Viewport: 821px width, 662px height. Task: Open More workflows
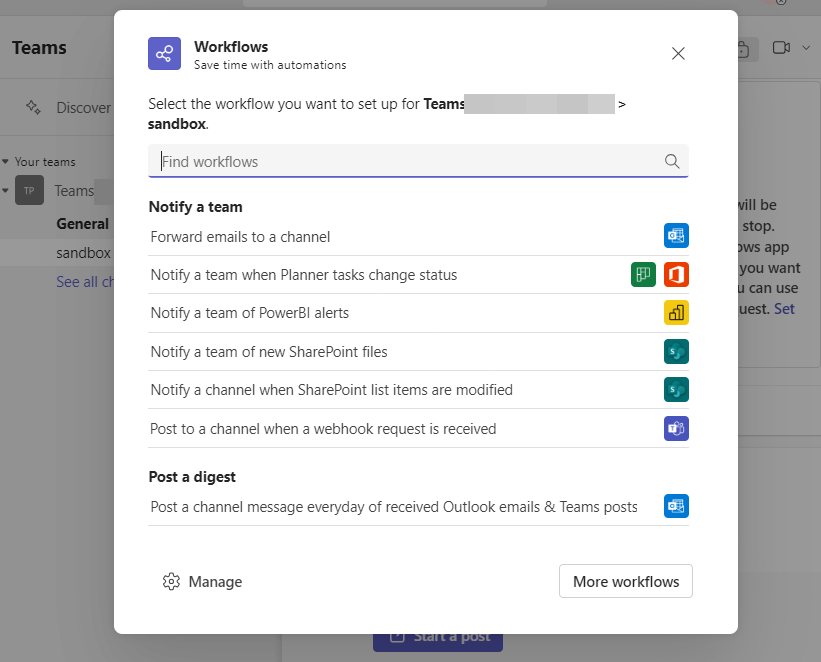click(x=626, y=581)
